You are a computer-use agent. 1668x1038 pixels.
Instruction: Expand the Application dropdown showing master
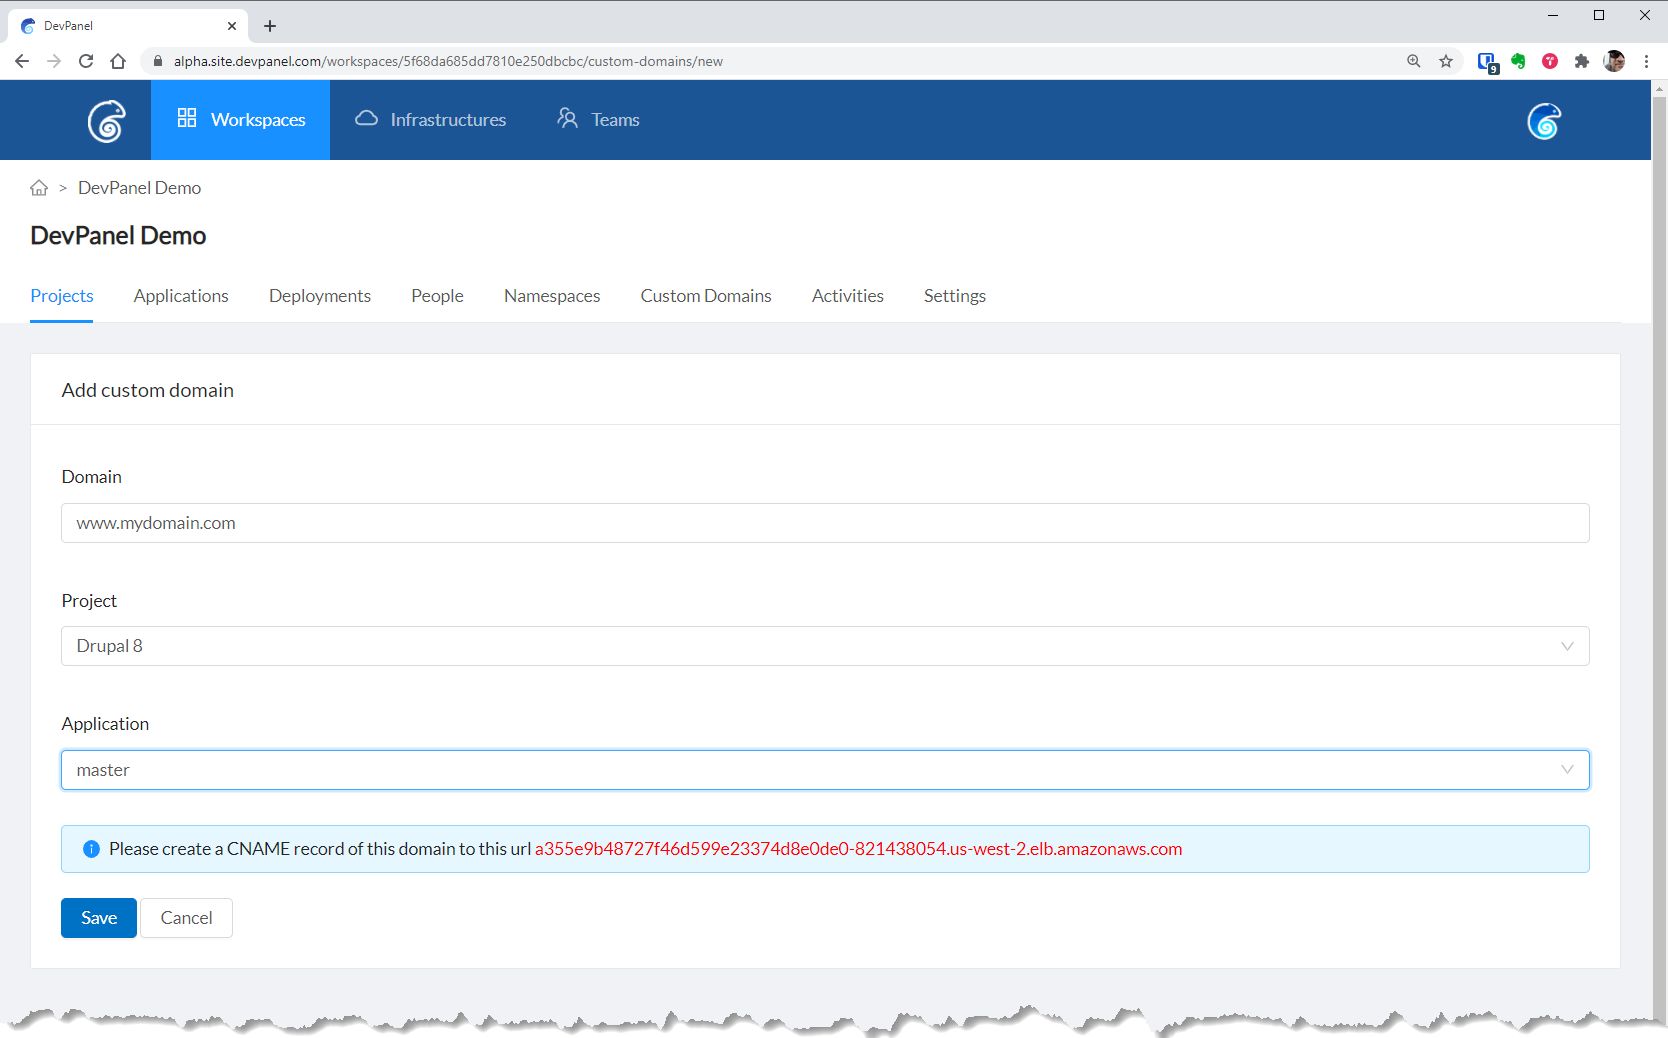coord(825,770)
